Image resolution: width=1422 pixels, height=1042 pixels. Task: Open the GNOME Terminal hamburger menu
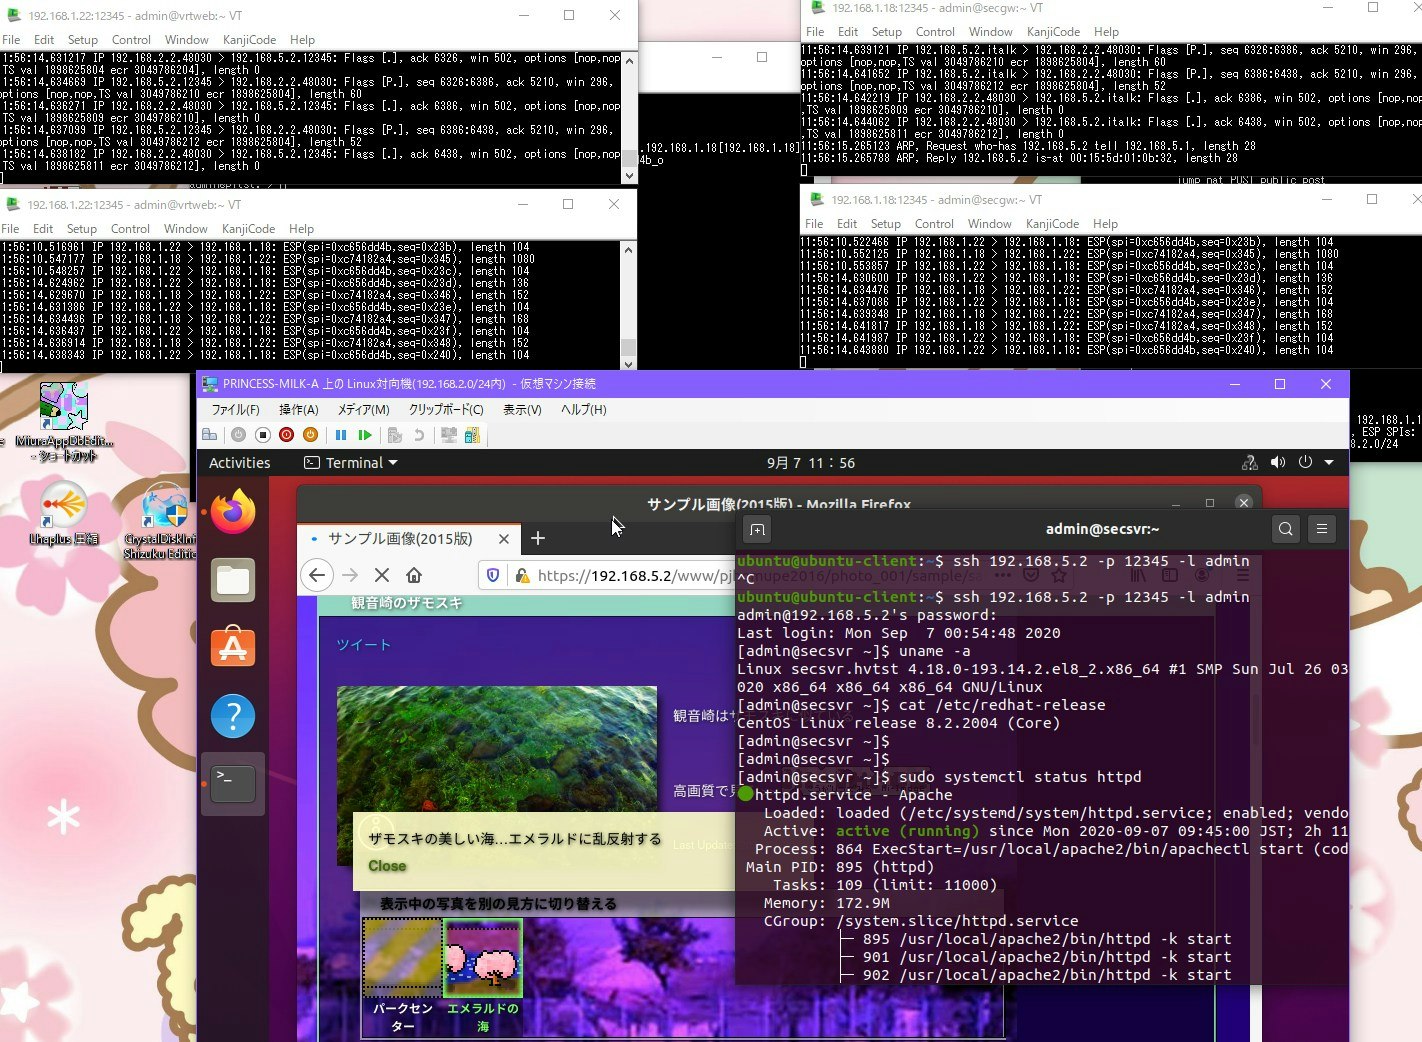point(1322,529)
